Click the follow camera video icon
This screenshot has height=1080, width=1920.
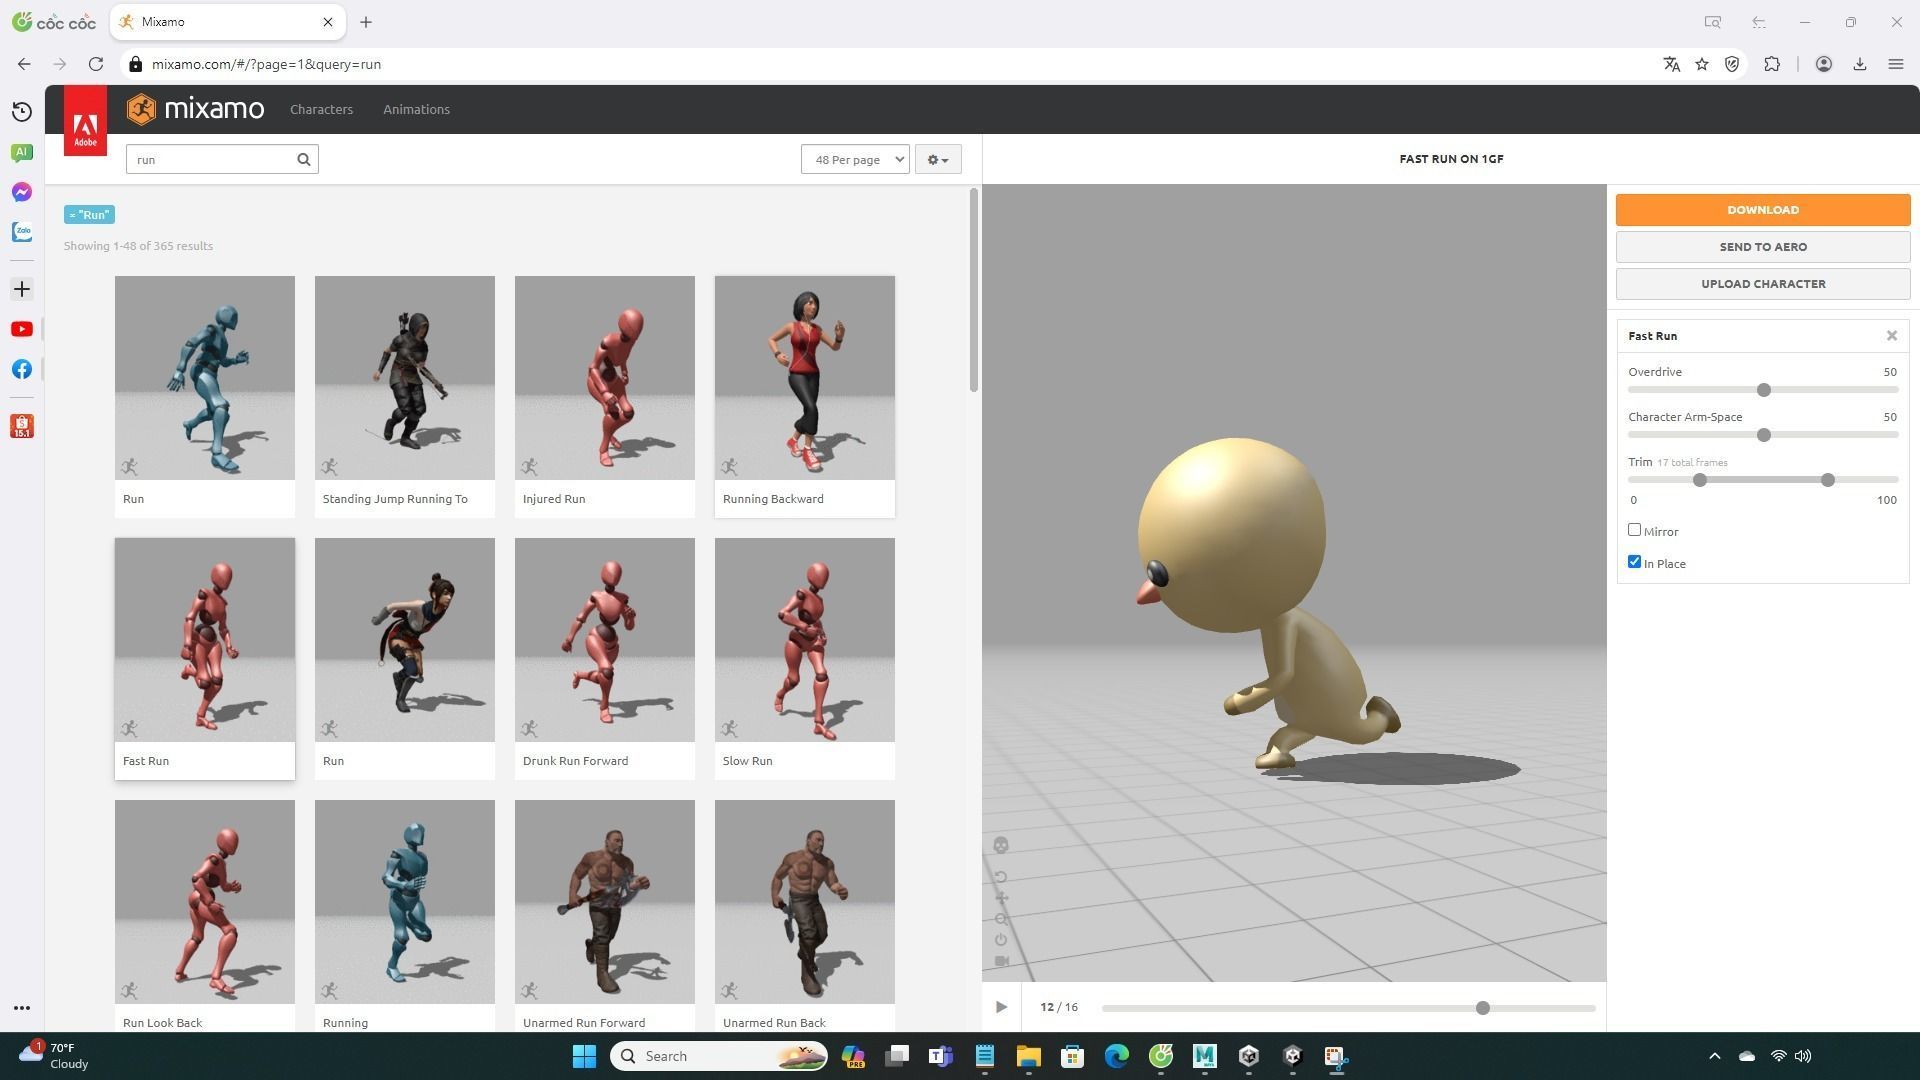point(1001,961)
